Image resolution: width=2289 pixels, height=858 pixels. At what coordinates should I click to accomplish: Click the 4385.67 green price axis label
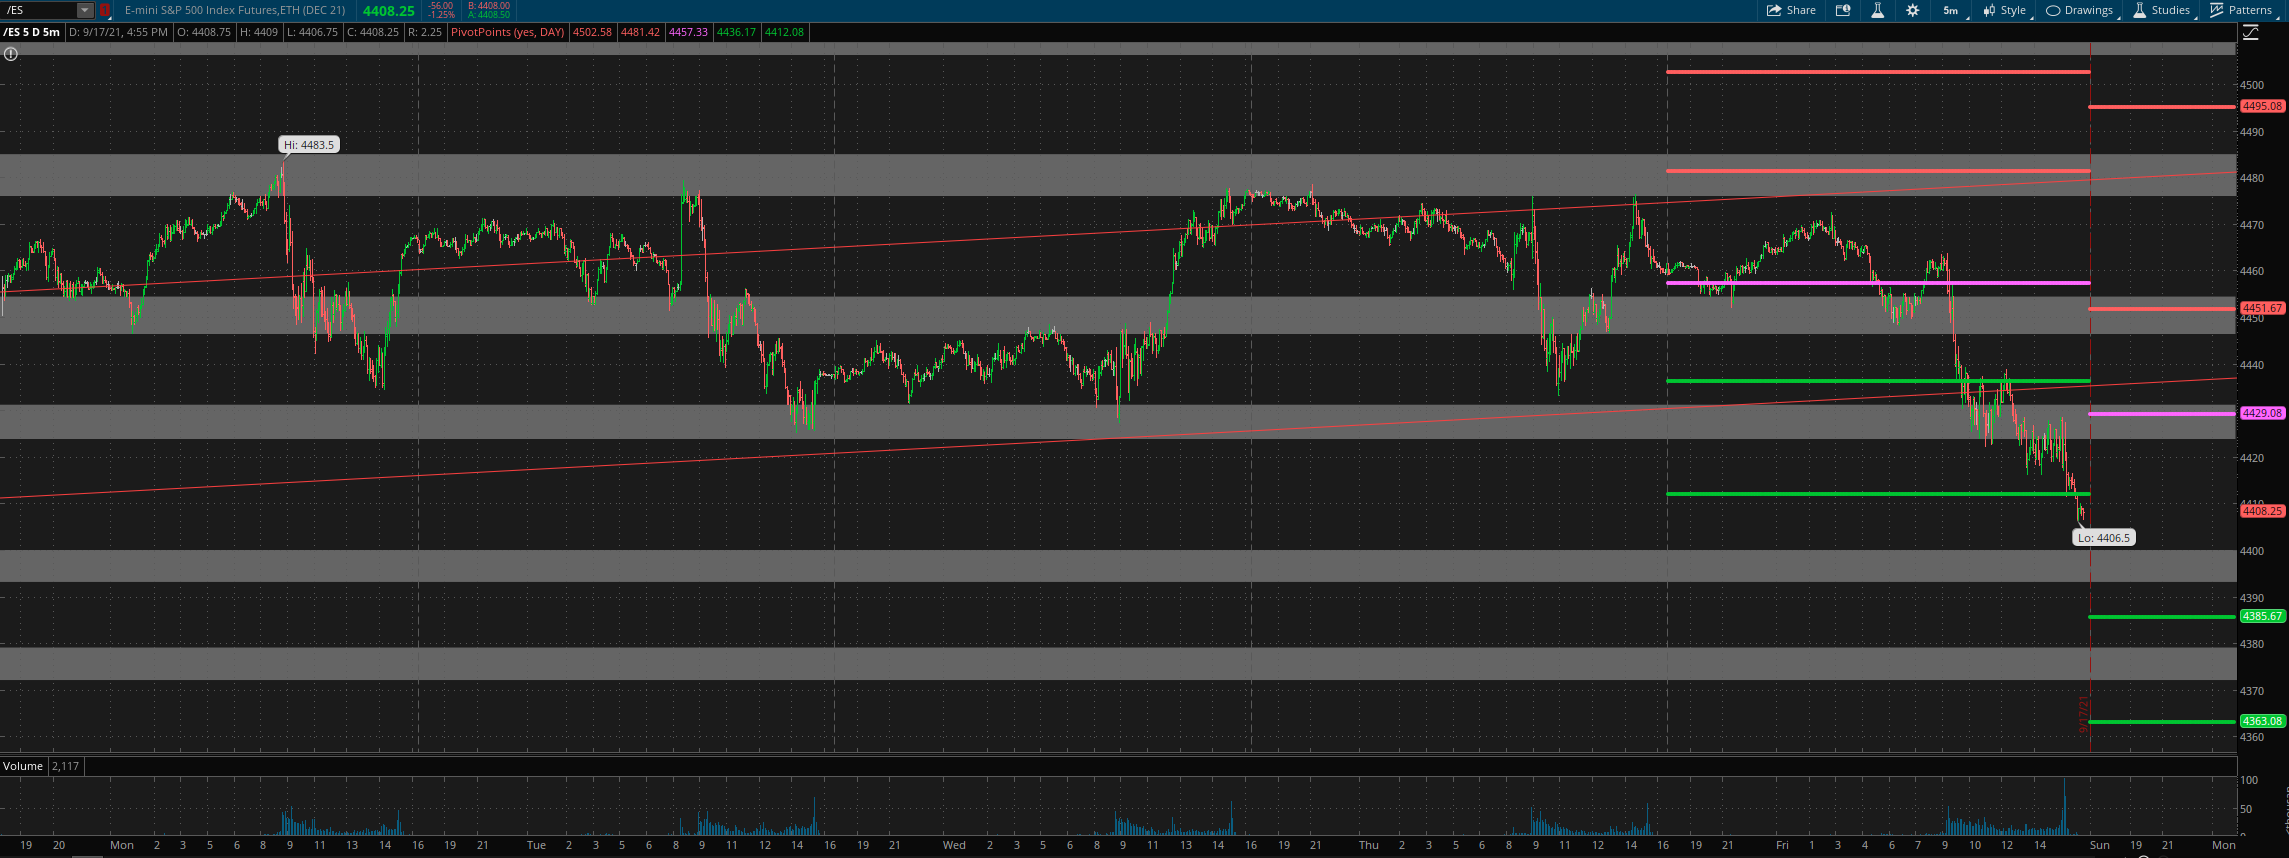click(2262, 616)
